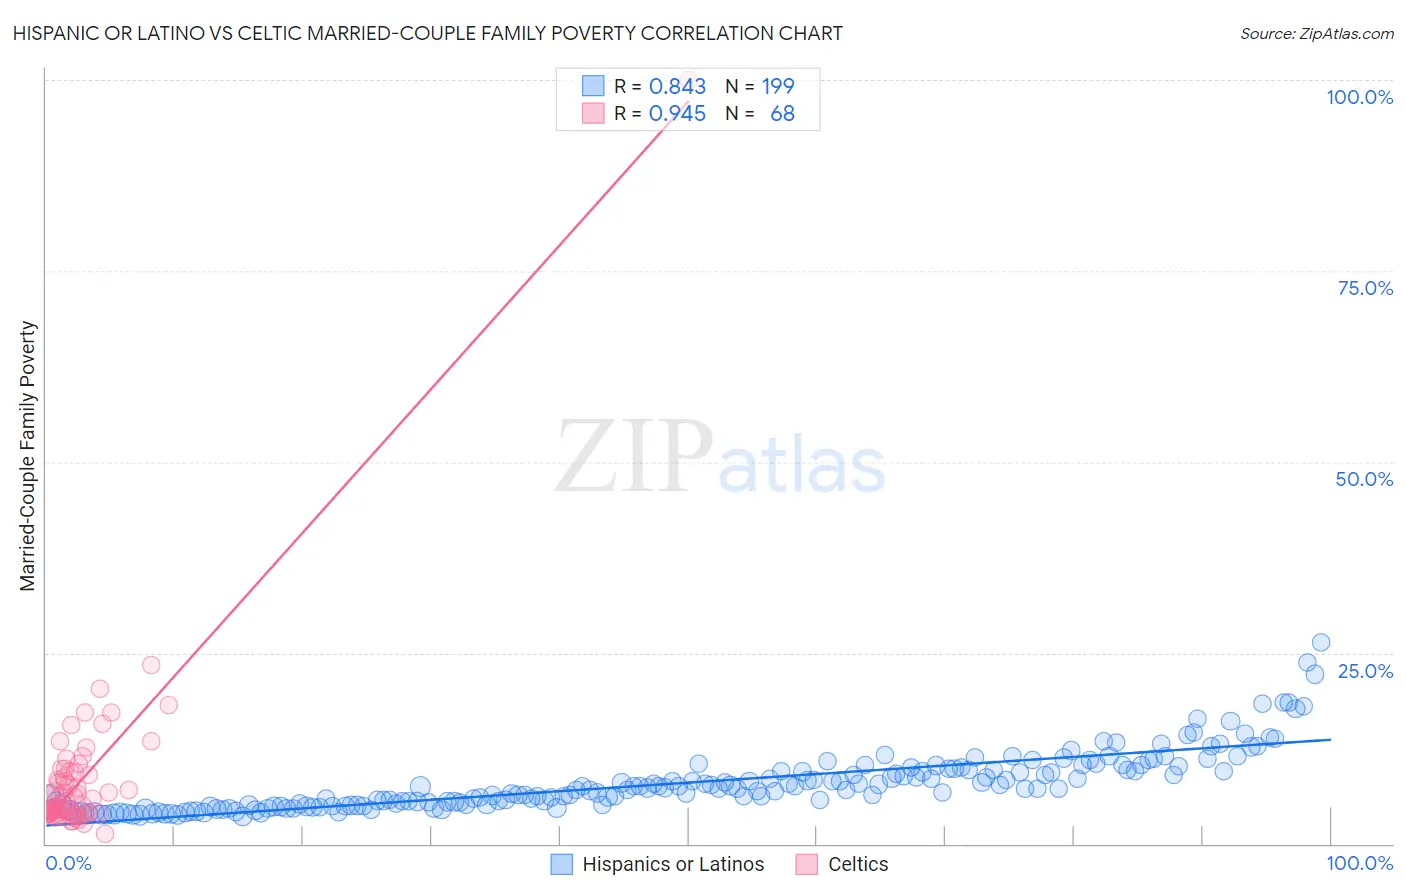1406x892 pixels.
Task: Click the Married-Couple Family Poverty axis label
Action: click(x=28, y=456)
